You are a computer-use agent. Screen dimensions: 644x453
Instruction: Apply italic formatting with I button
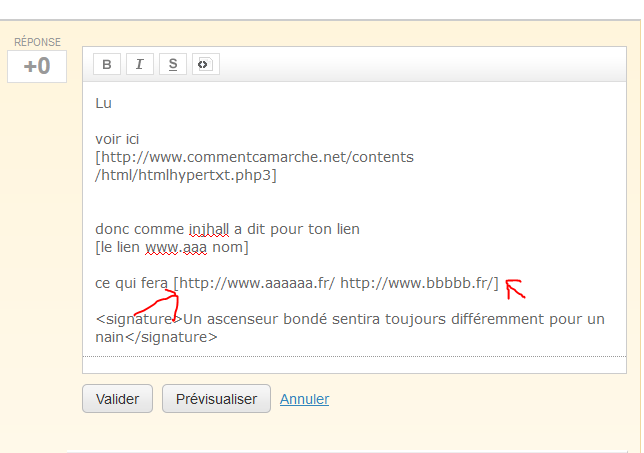(x=140, y=64)
